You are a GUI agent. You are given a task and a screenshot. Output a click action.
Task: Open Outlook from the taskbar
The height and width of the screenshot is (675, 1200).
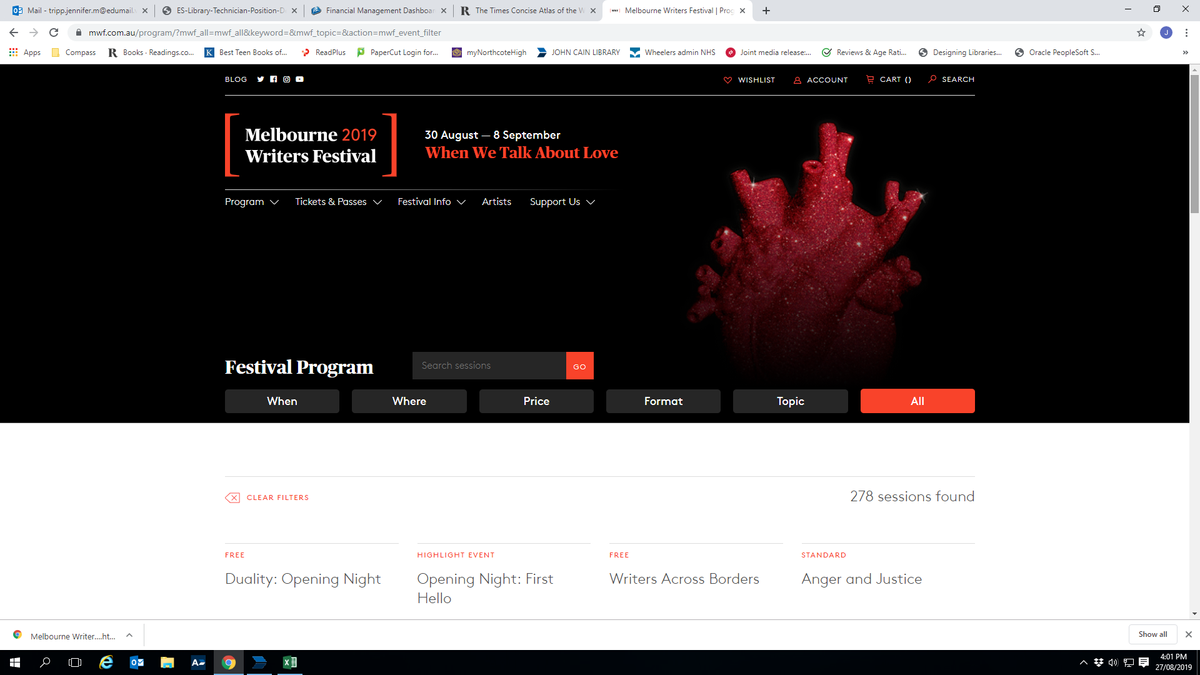[x=137, y=663]
